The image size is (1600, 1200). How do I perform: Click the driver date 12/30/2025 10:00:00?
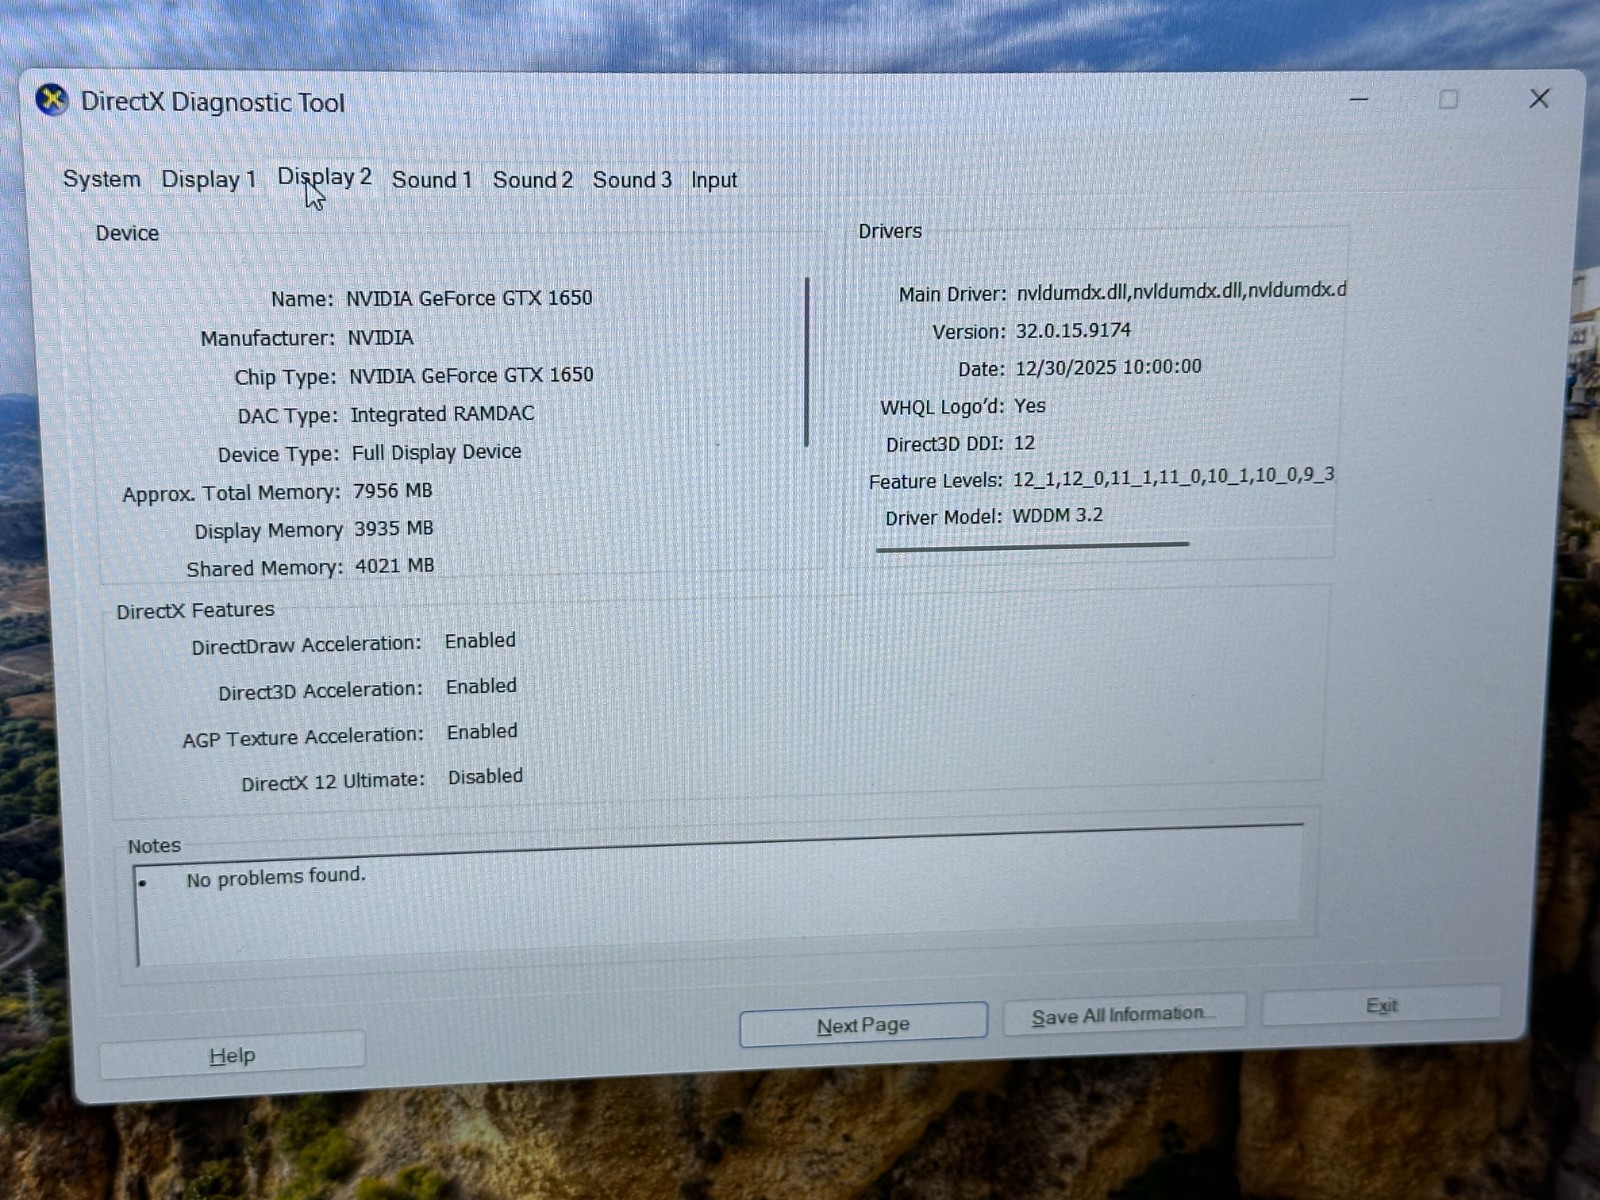coord(1108,367)
